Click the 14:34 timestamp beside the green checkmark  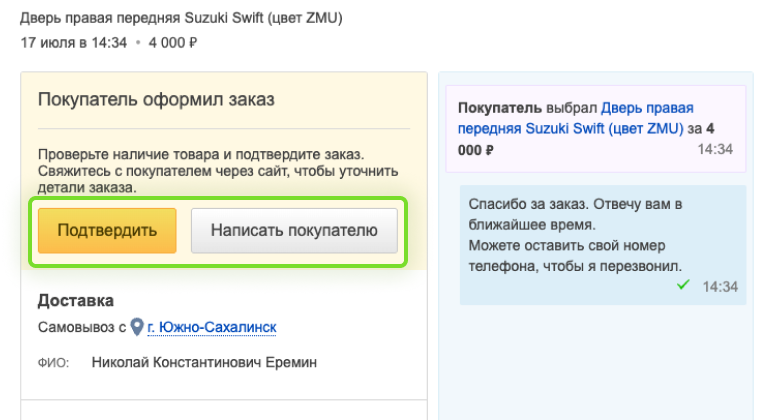(x=720, y=286)
